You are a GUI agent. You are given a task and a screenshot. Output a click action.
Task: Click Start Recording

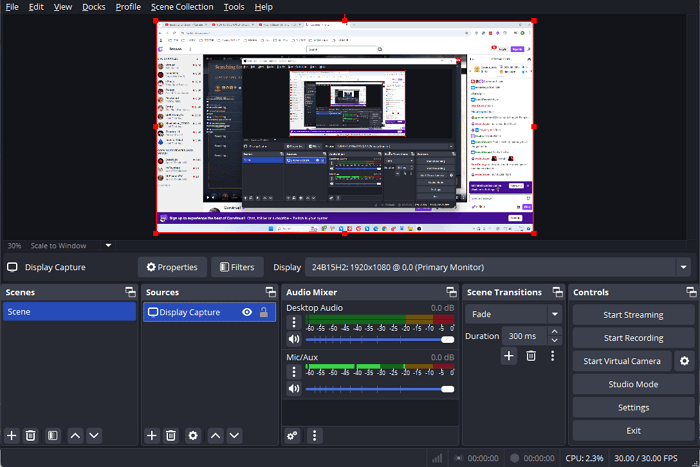click(x=633, y=338)
